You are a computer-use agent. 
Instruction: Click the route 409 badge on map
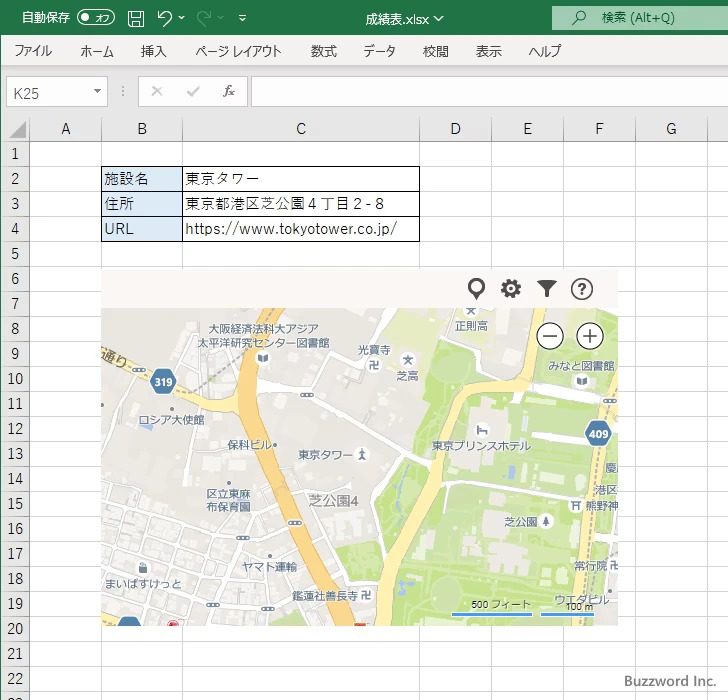click(598, 434)
